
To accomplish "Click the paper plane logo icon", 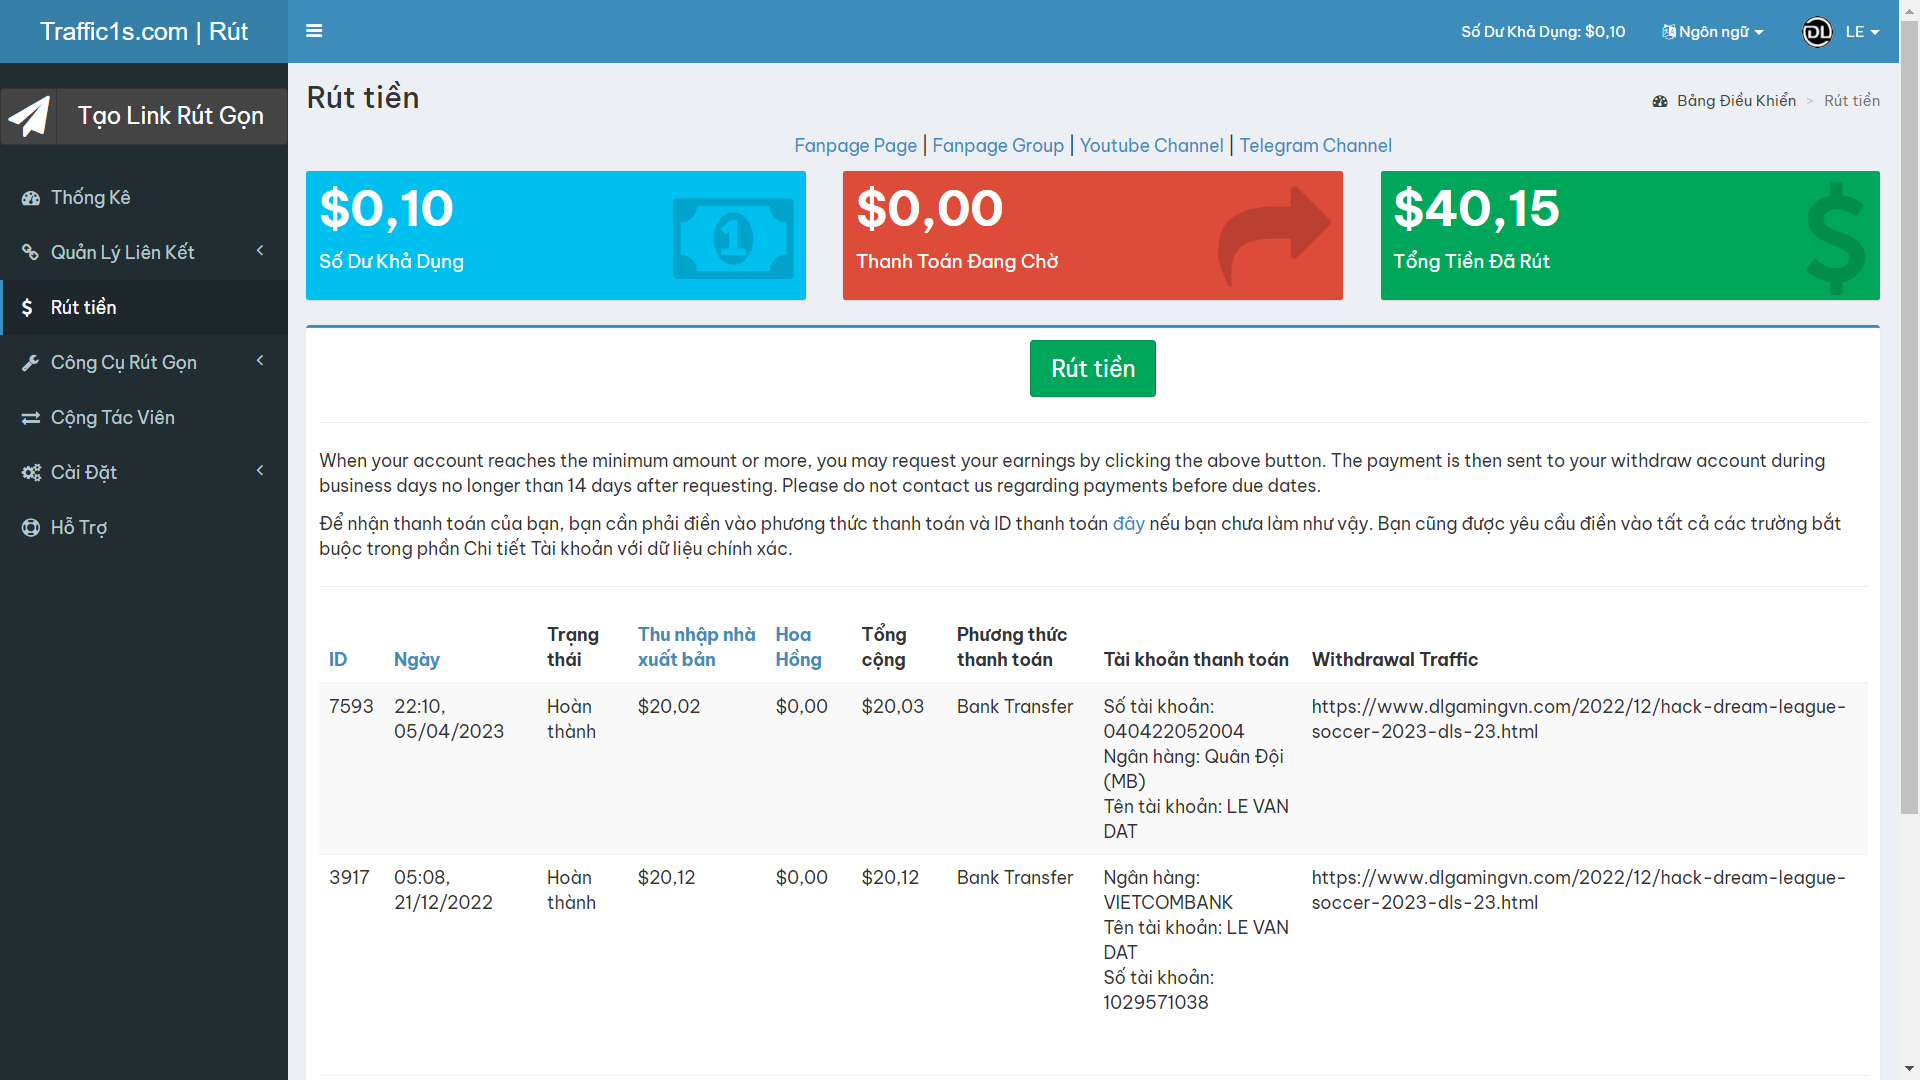I will pyautogui.click(x=29, y=116).
